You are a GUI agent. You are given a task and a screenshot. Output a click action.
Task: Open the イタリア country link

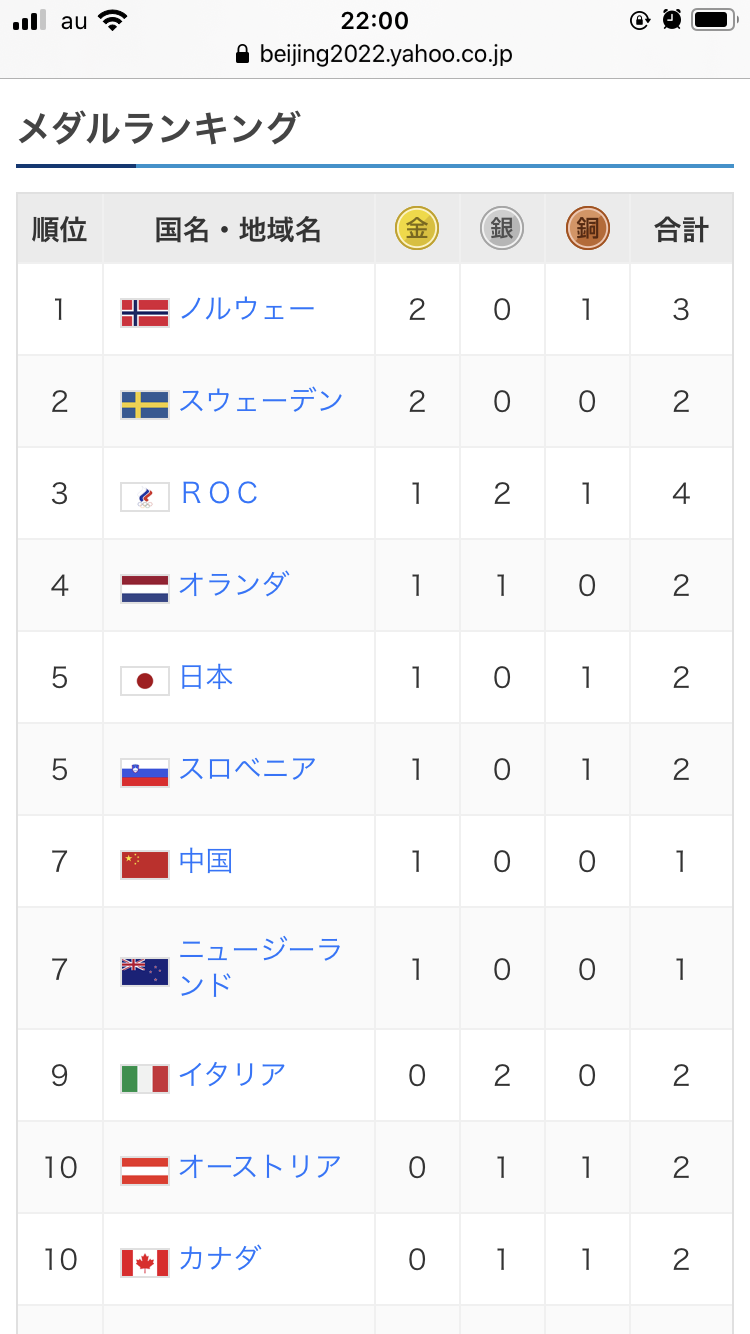coord(233,1075)
